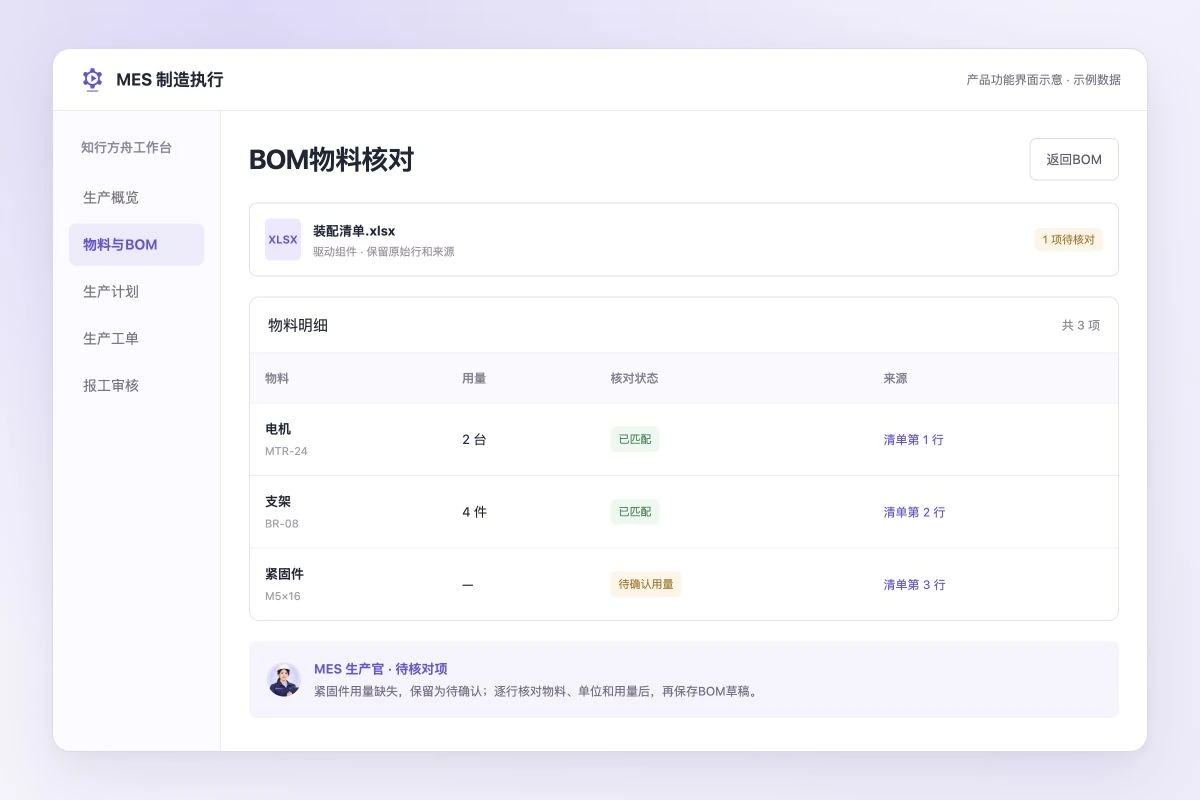Click quantity 2 台
The height and width of the screenshot is (800, 1200).
point(474,440)
